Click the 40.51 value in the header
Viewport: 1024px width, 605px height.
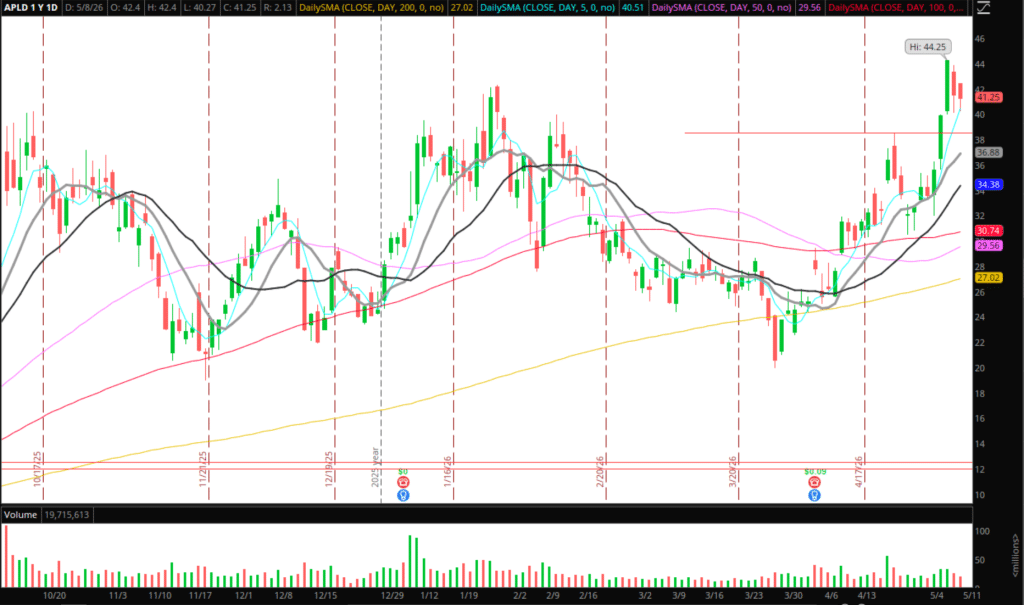pos(632,8)
